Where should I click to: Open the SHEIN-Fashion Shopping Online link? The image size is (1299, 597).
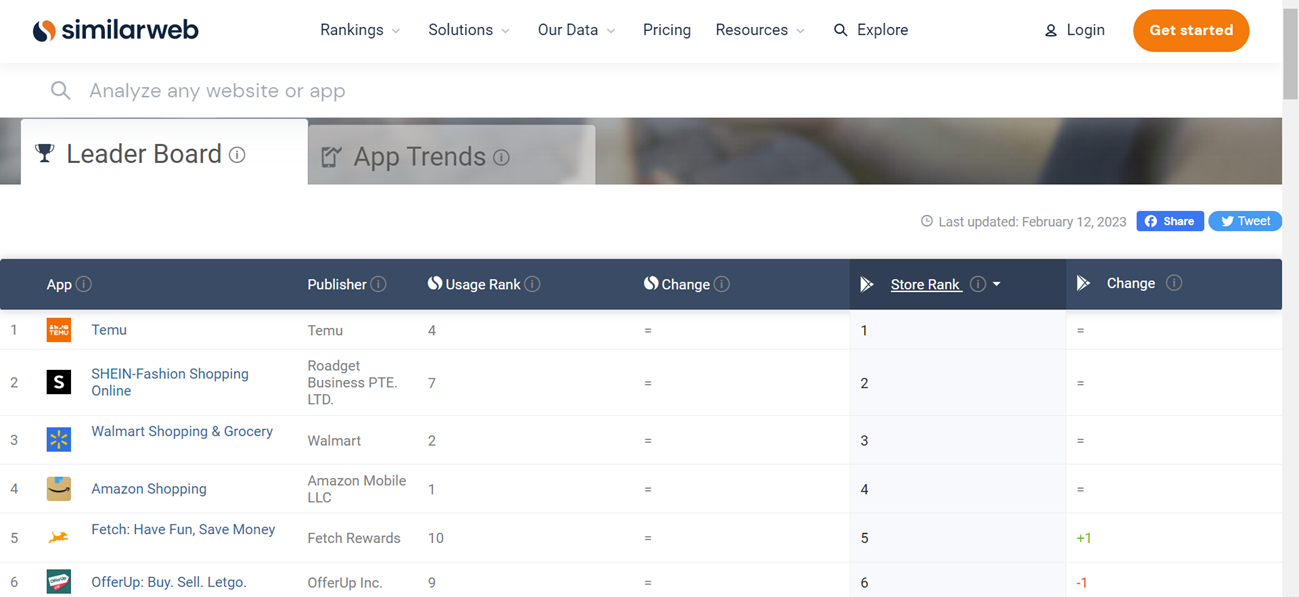click(170, 381)
